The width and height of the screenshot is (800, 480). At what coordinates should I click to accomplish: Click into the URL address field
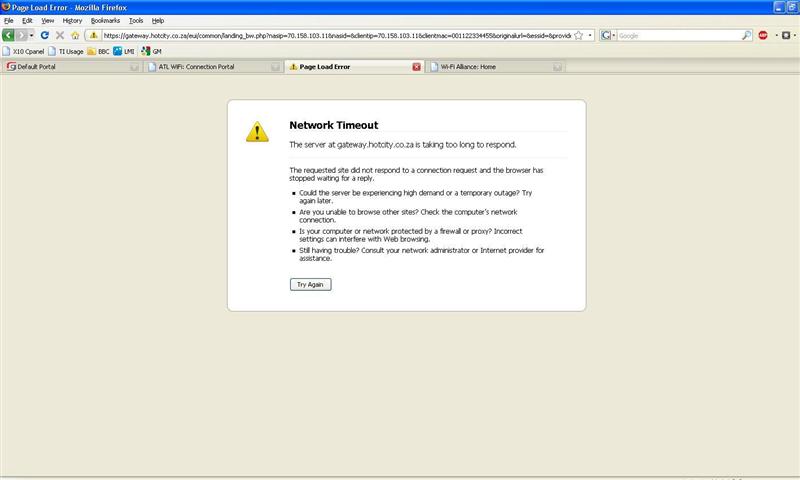click(x=337, y=36)
